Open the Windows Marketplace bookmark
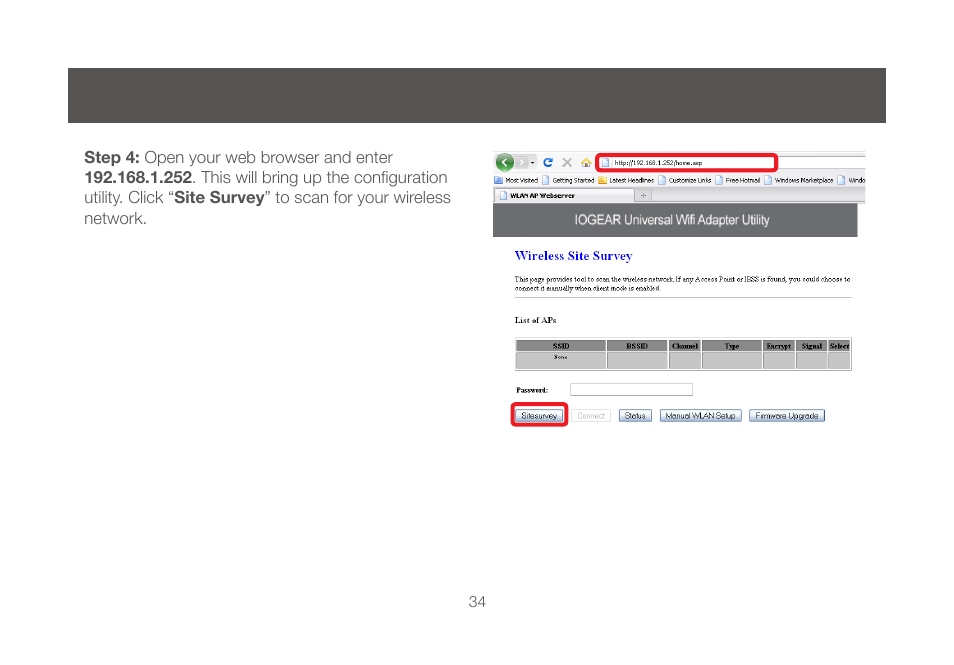The height and width of the screenshot is (665, 954). pos(799,180)
